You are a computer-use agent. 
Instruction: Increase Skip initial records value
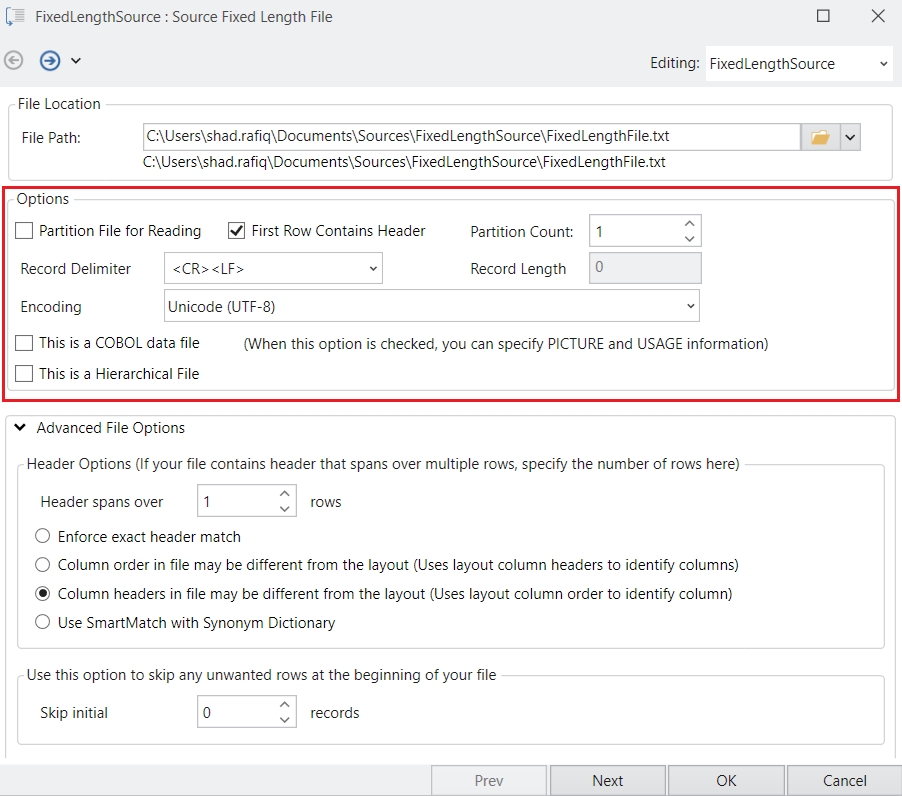(x=285, y=706)
